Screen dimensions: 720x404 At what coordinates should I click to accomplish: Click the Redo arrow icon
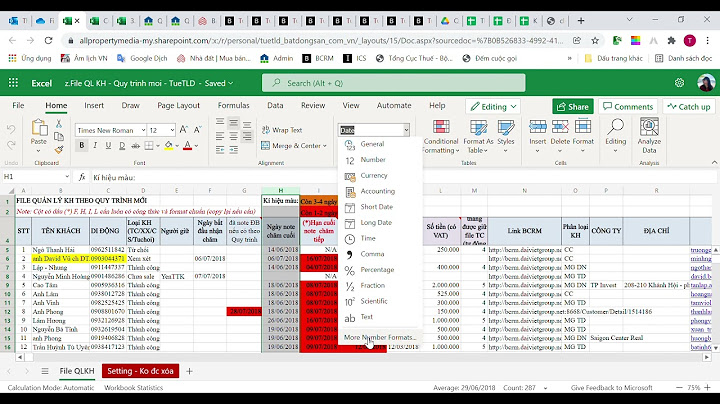point(11,146)
